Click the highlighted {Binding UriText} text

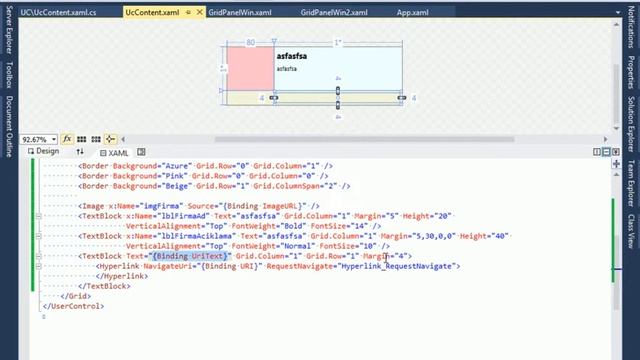click(x=190, y=256)
